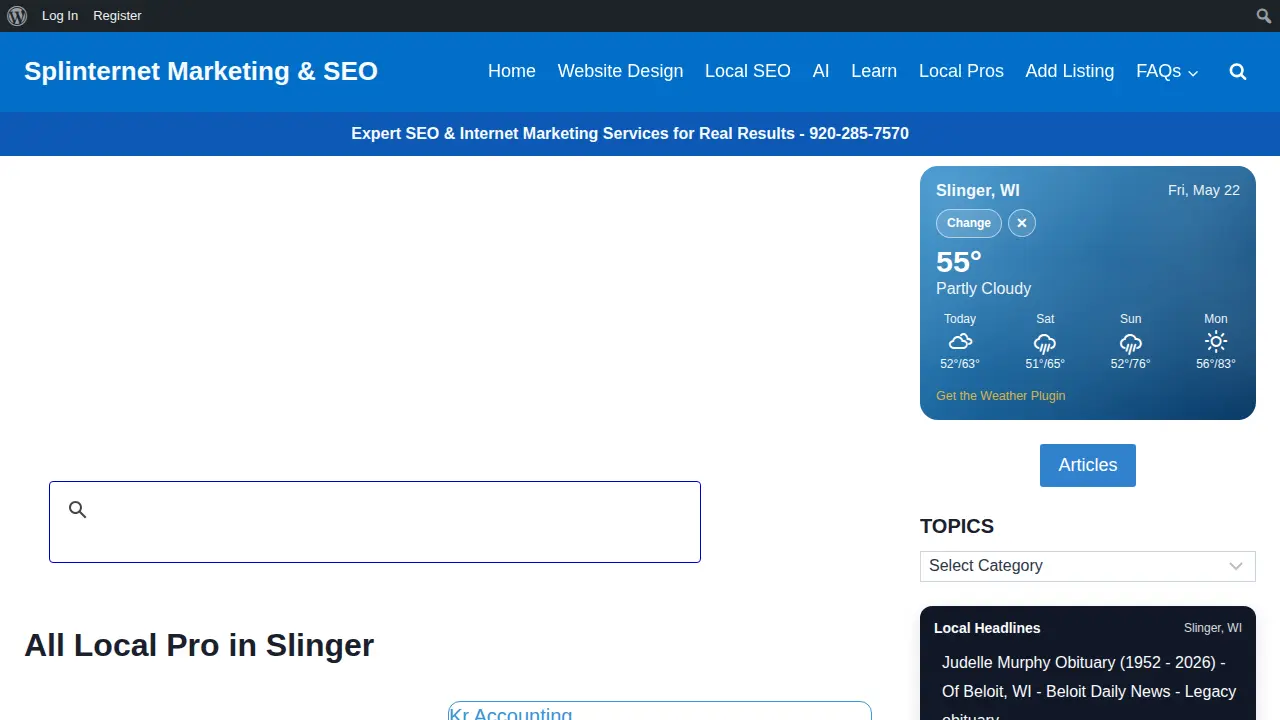The image size is (1280, 720).
Task: Open Get the Weather Plugin link
Action: (1001, 396)
